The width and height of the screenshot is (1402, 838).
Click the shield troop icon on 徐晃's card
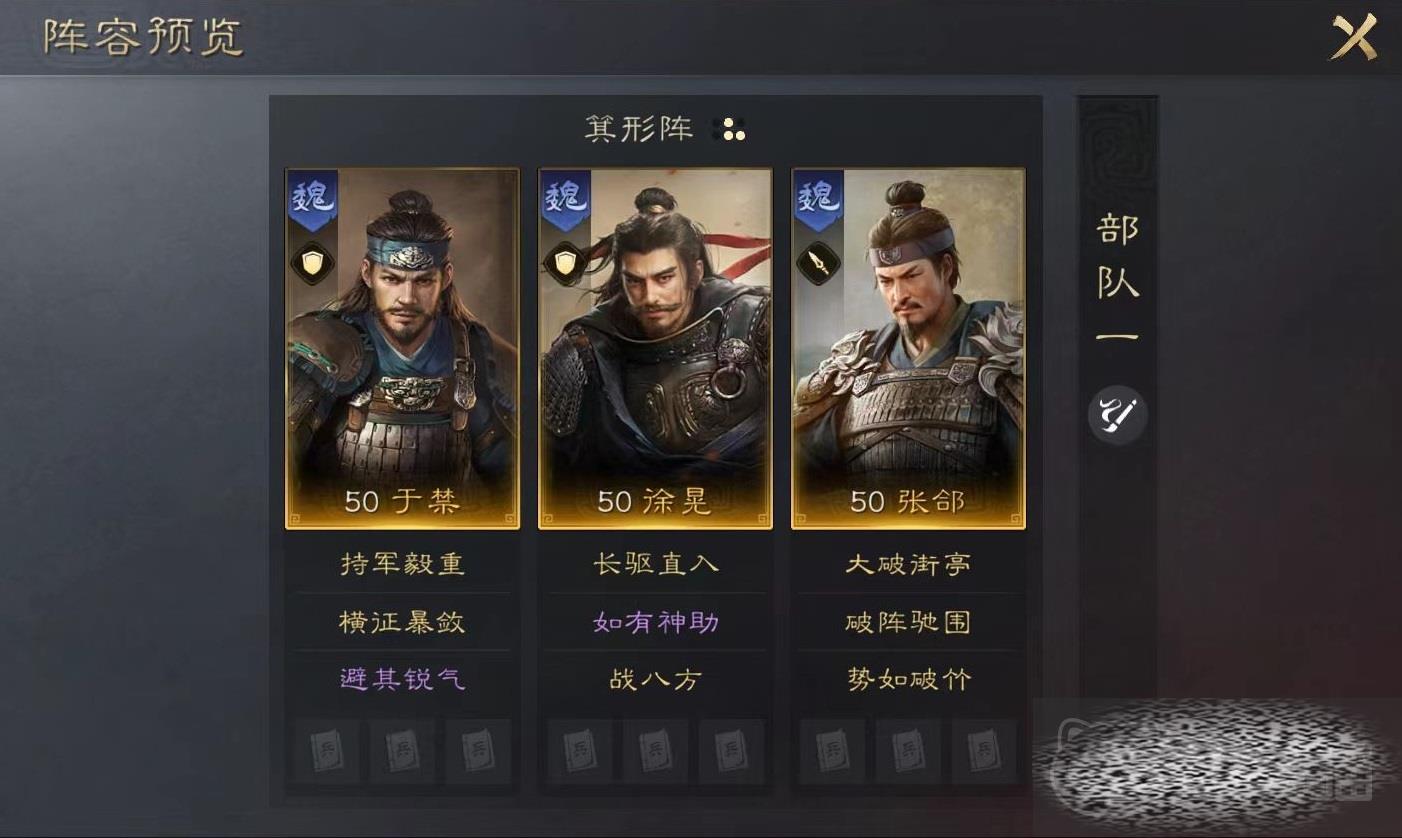coord(564,264)
